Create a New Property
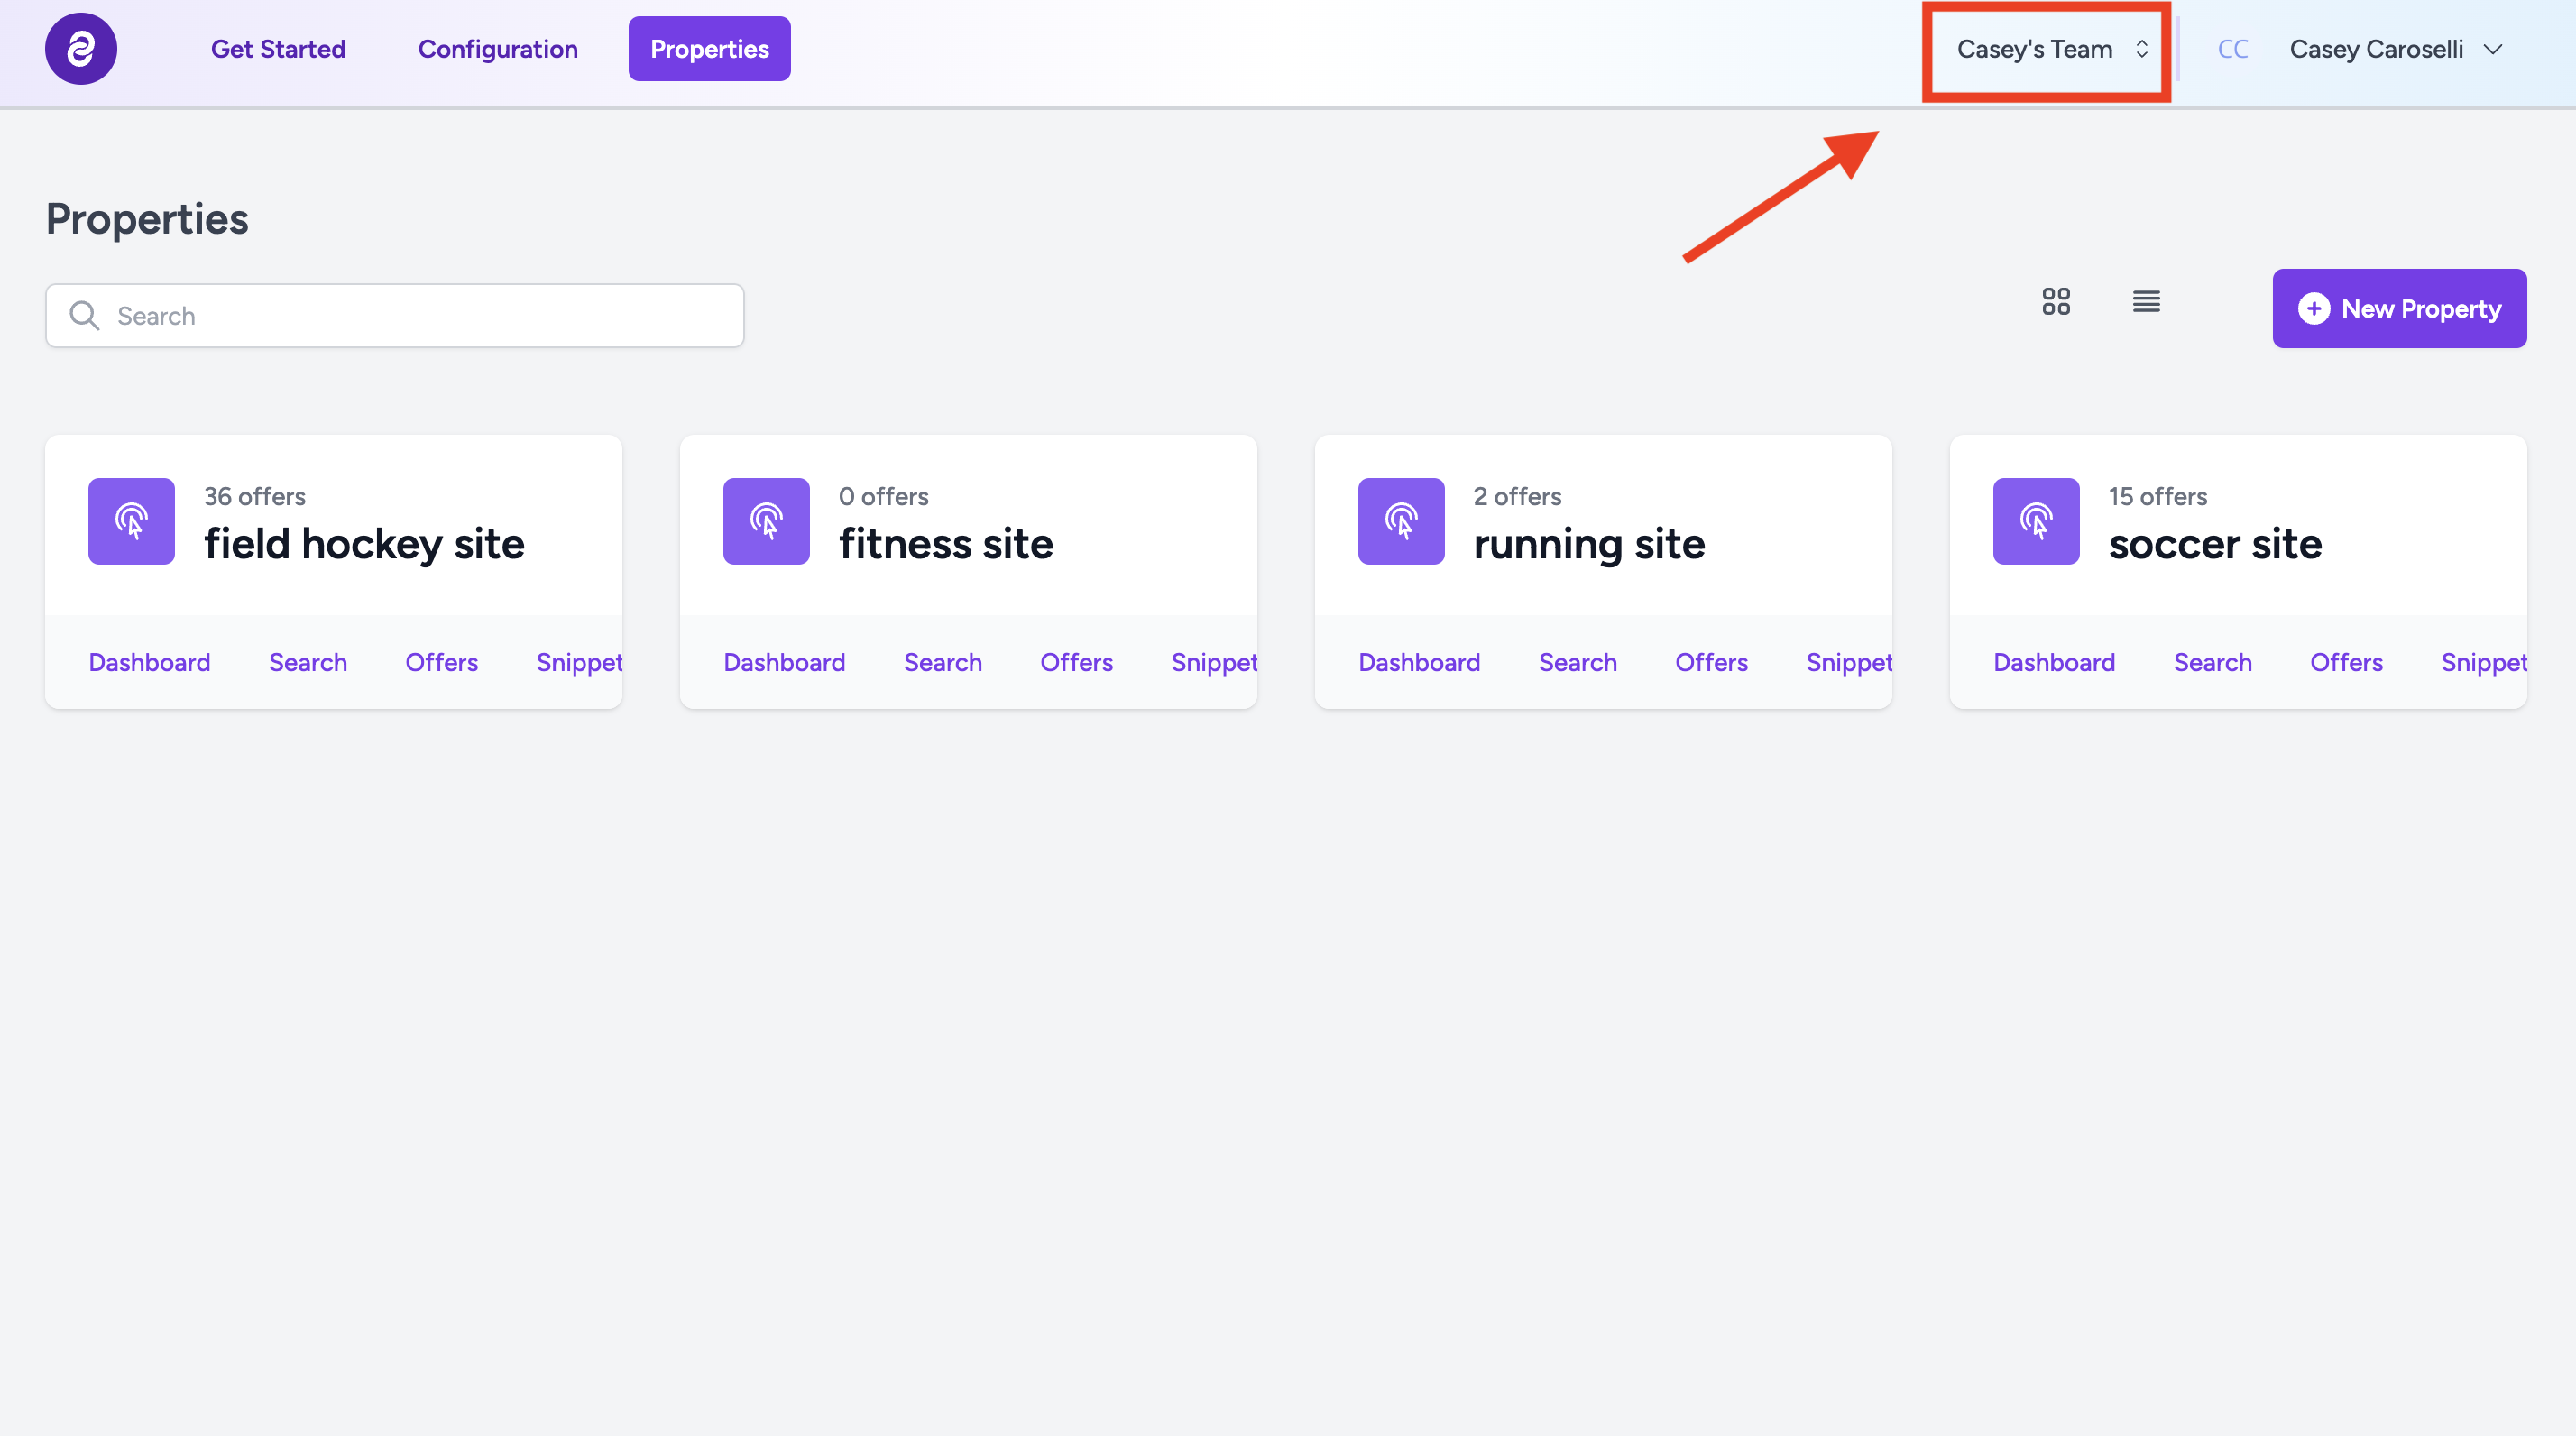2576x1436 pixels. tap(2399, 309)
